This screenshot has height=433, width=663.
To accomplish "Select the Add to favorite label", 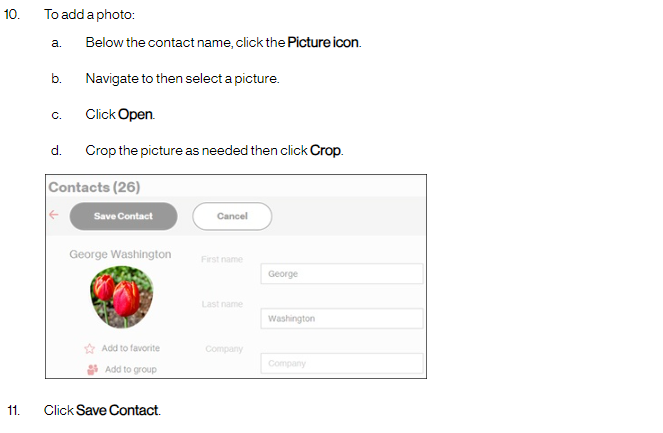I will pyautogui.click(x=131, y=348).
